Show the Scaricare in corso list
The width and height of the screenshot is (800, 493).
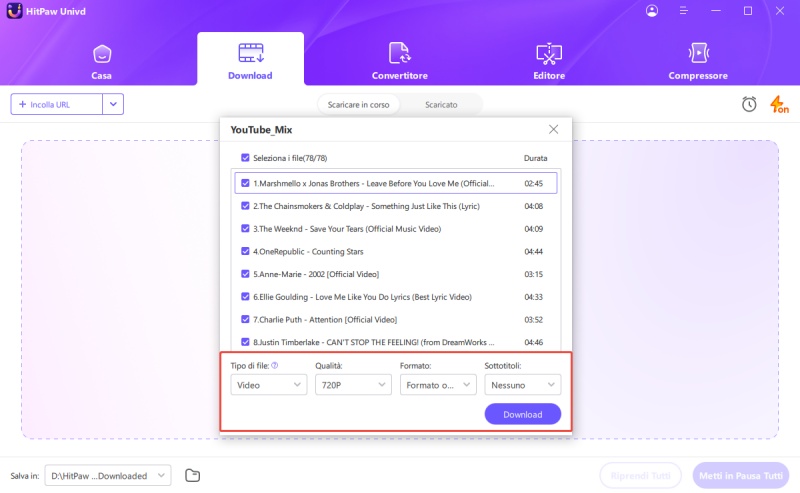click(358, 105)
